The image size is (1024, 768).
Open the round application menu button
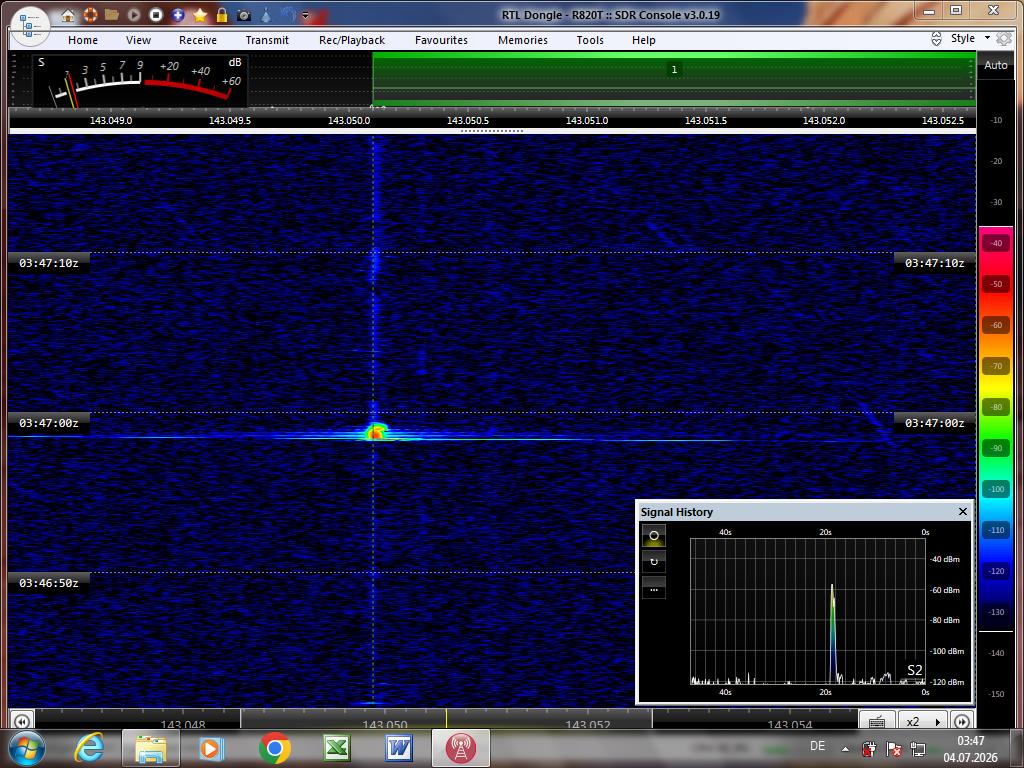point(30,26)
